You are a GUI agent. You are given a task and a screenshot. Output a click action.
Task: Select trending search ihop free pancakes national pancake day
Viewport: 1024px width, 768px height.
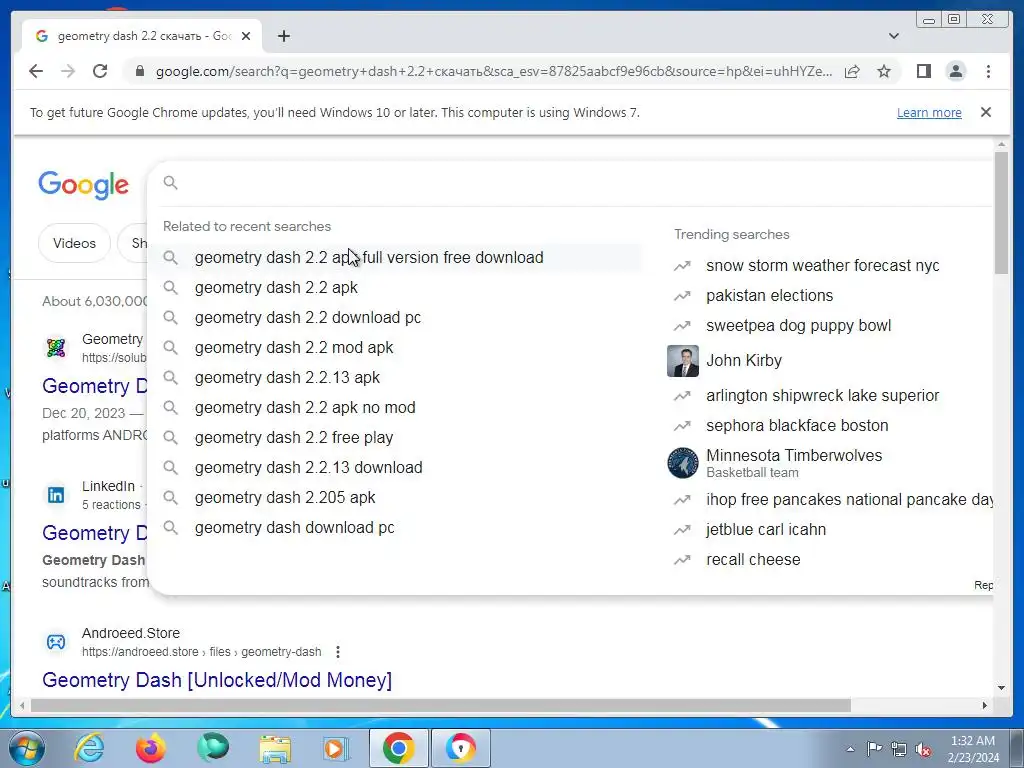(849, 500)
